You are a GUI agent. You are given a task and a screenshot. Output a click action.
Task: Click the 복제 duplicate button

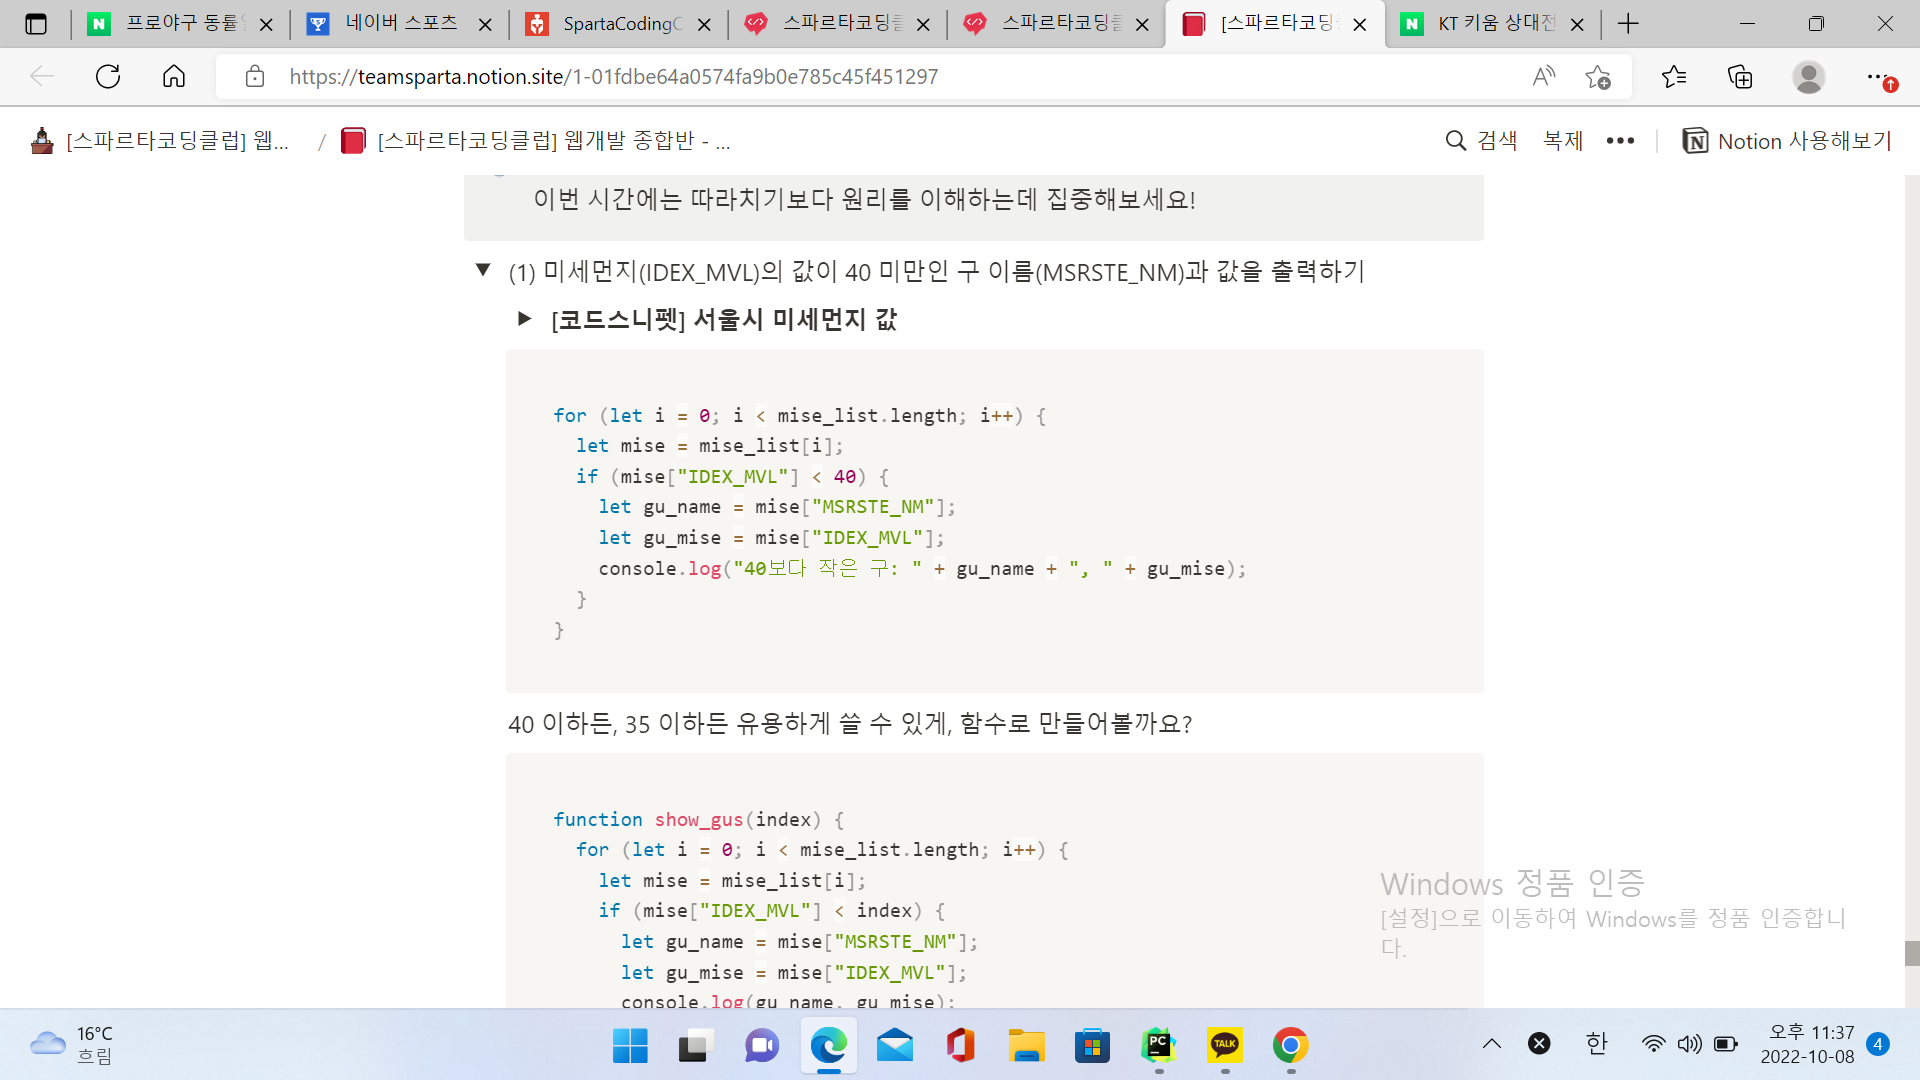point(1563,141)
